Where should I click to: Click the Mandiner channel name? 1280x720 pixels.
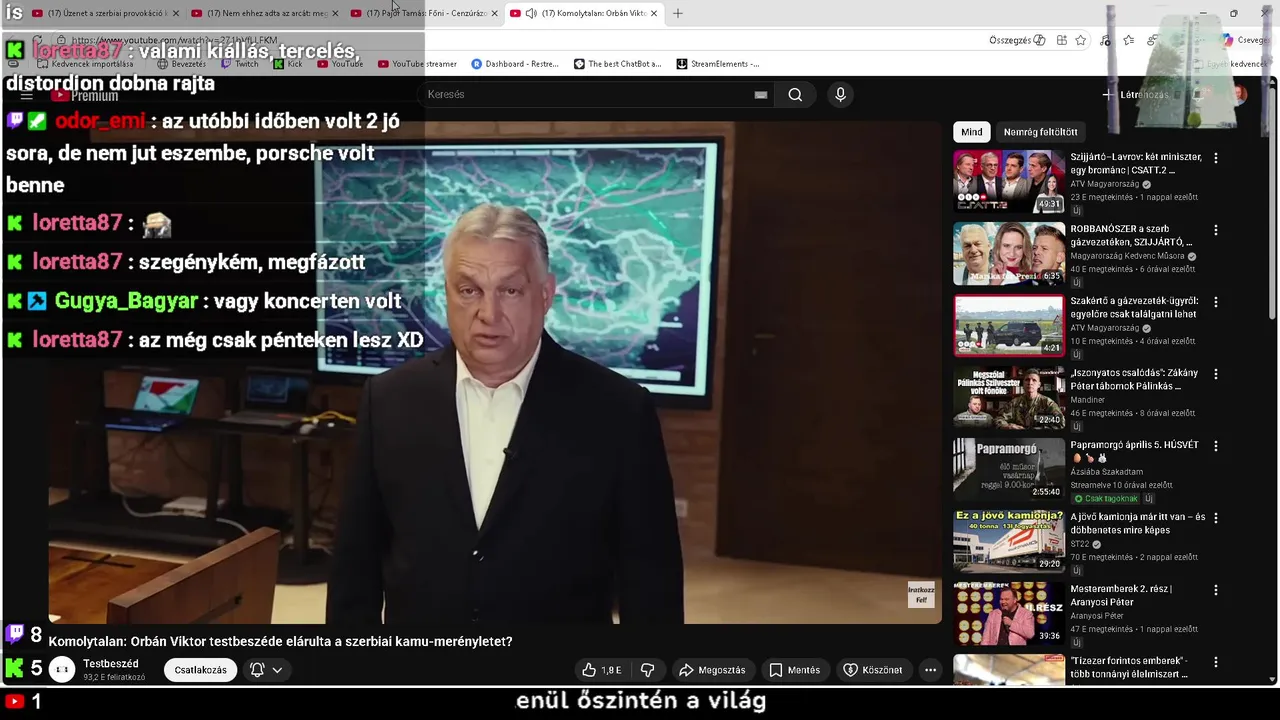point(1088,400)
